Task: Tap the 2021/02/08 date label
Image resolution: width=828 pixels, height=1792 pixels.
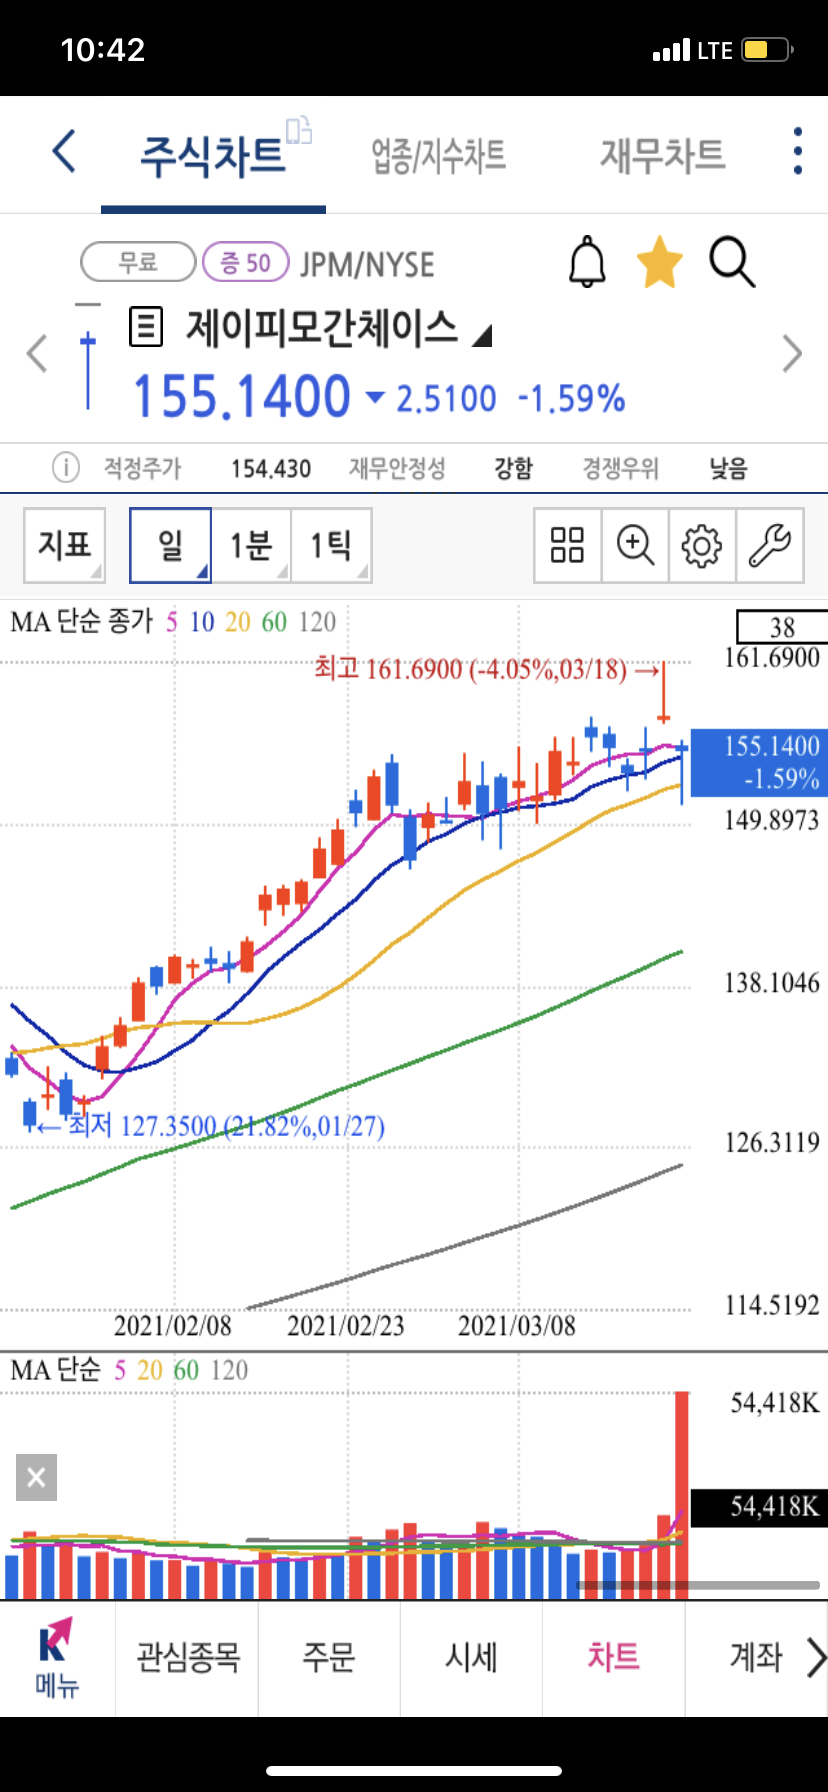Action: click(x=172, y=1326)
